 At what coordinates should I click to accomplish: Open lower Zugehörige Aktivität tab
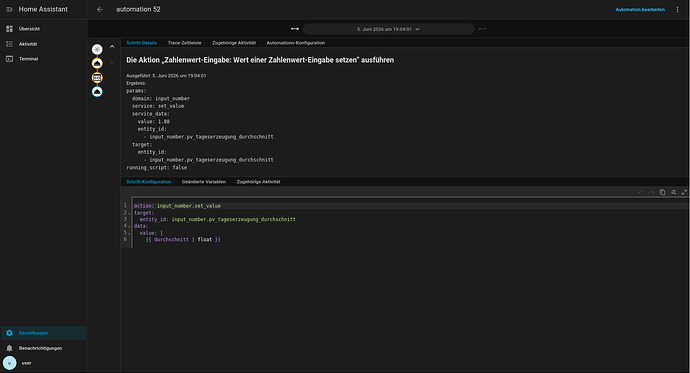pos(258,182)
